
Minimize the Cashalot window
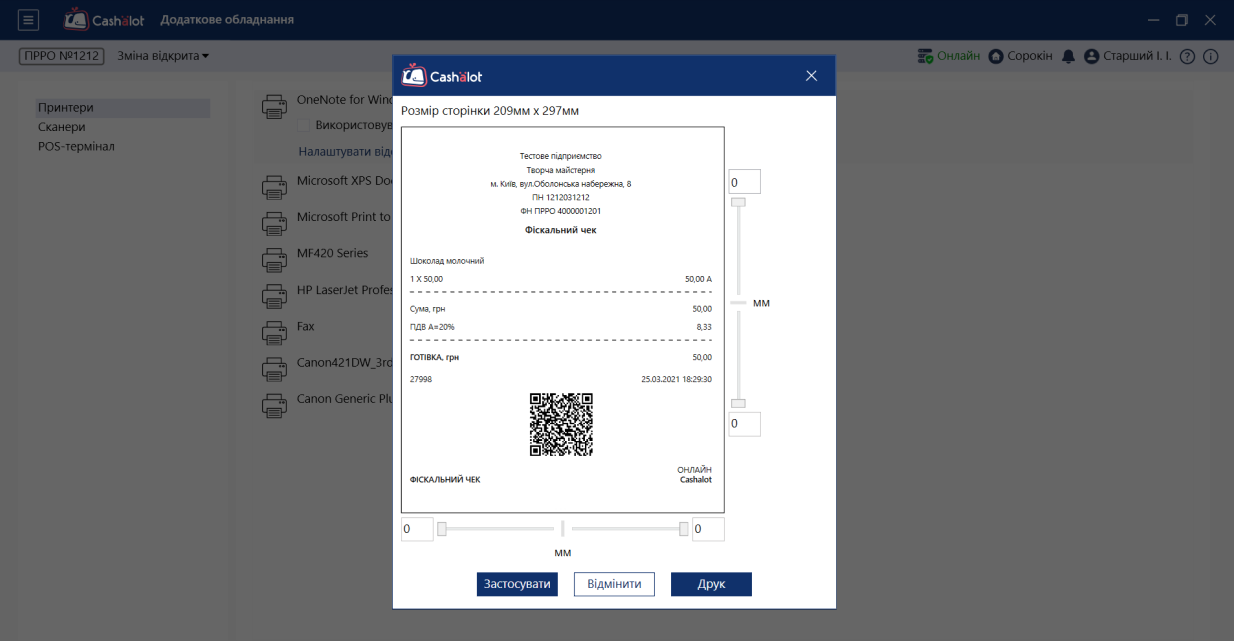[x=1154, y=20]
